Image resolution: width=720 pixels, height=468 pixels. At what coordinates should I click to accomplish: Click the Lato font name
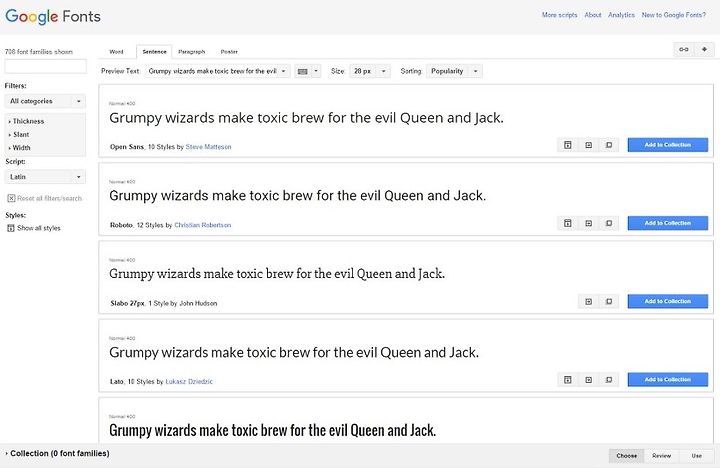(117, 382)
